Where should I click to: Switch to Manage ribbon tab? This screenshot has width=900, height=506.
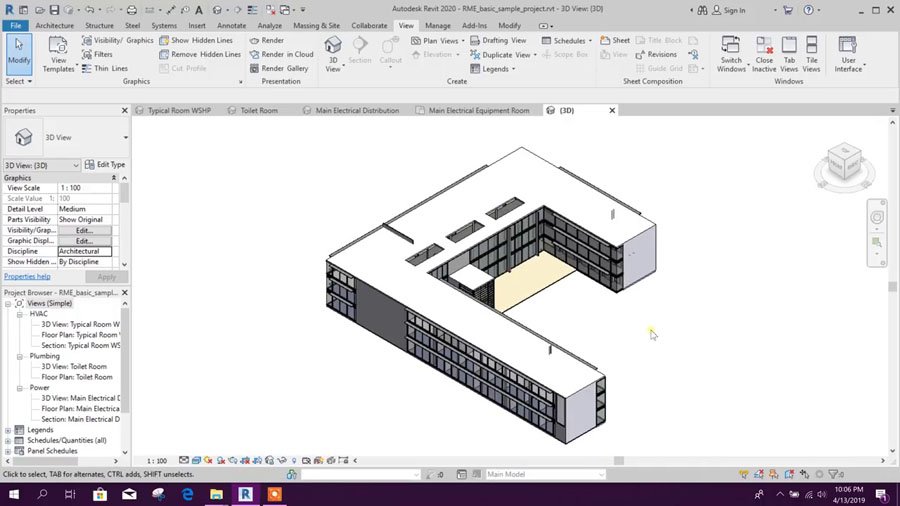click(x=437, y=26)
